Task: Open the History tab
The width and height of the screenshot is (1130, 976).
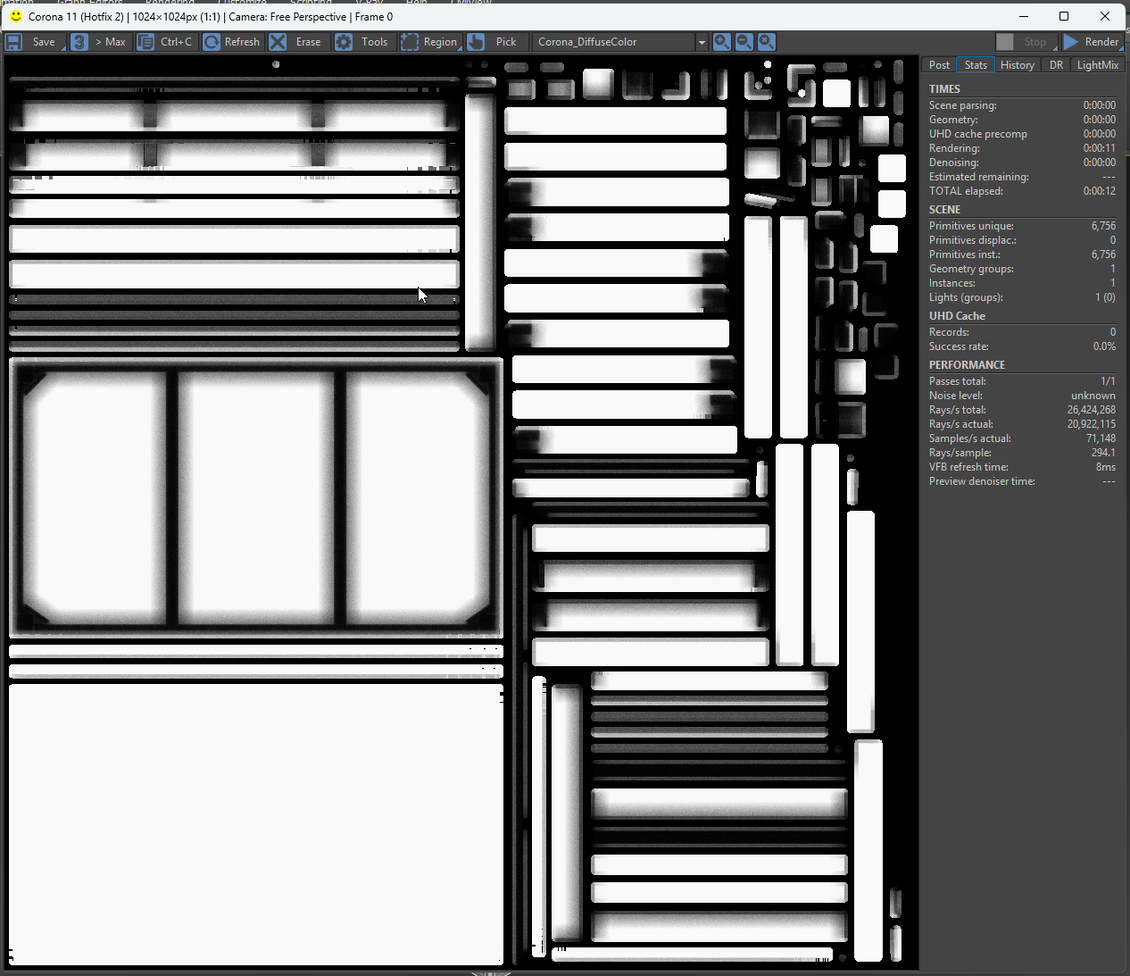Action: [1017, 65]
